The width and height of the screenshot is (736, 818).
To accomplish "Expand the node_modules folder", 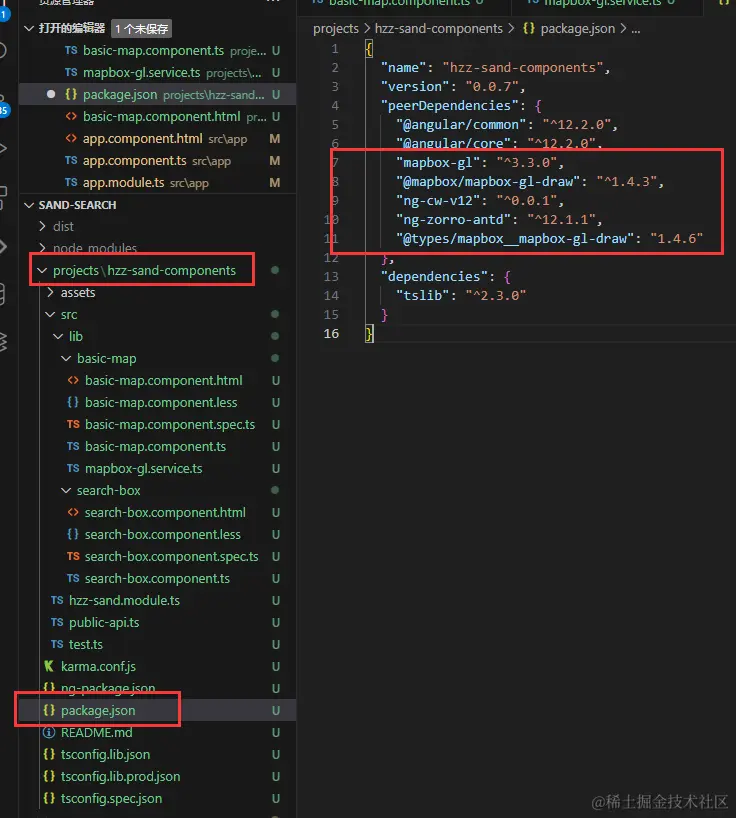I will click(157, 248).
